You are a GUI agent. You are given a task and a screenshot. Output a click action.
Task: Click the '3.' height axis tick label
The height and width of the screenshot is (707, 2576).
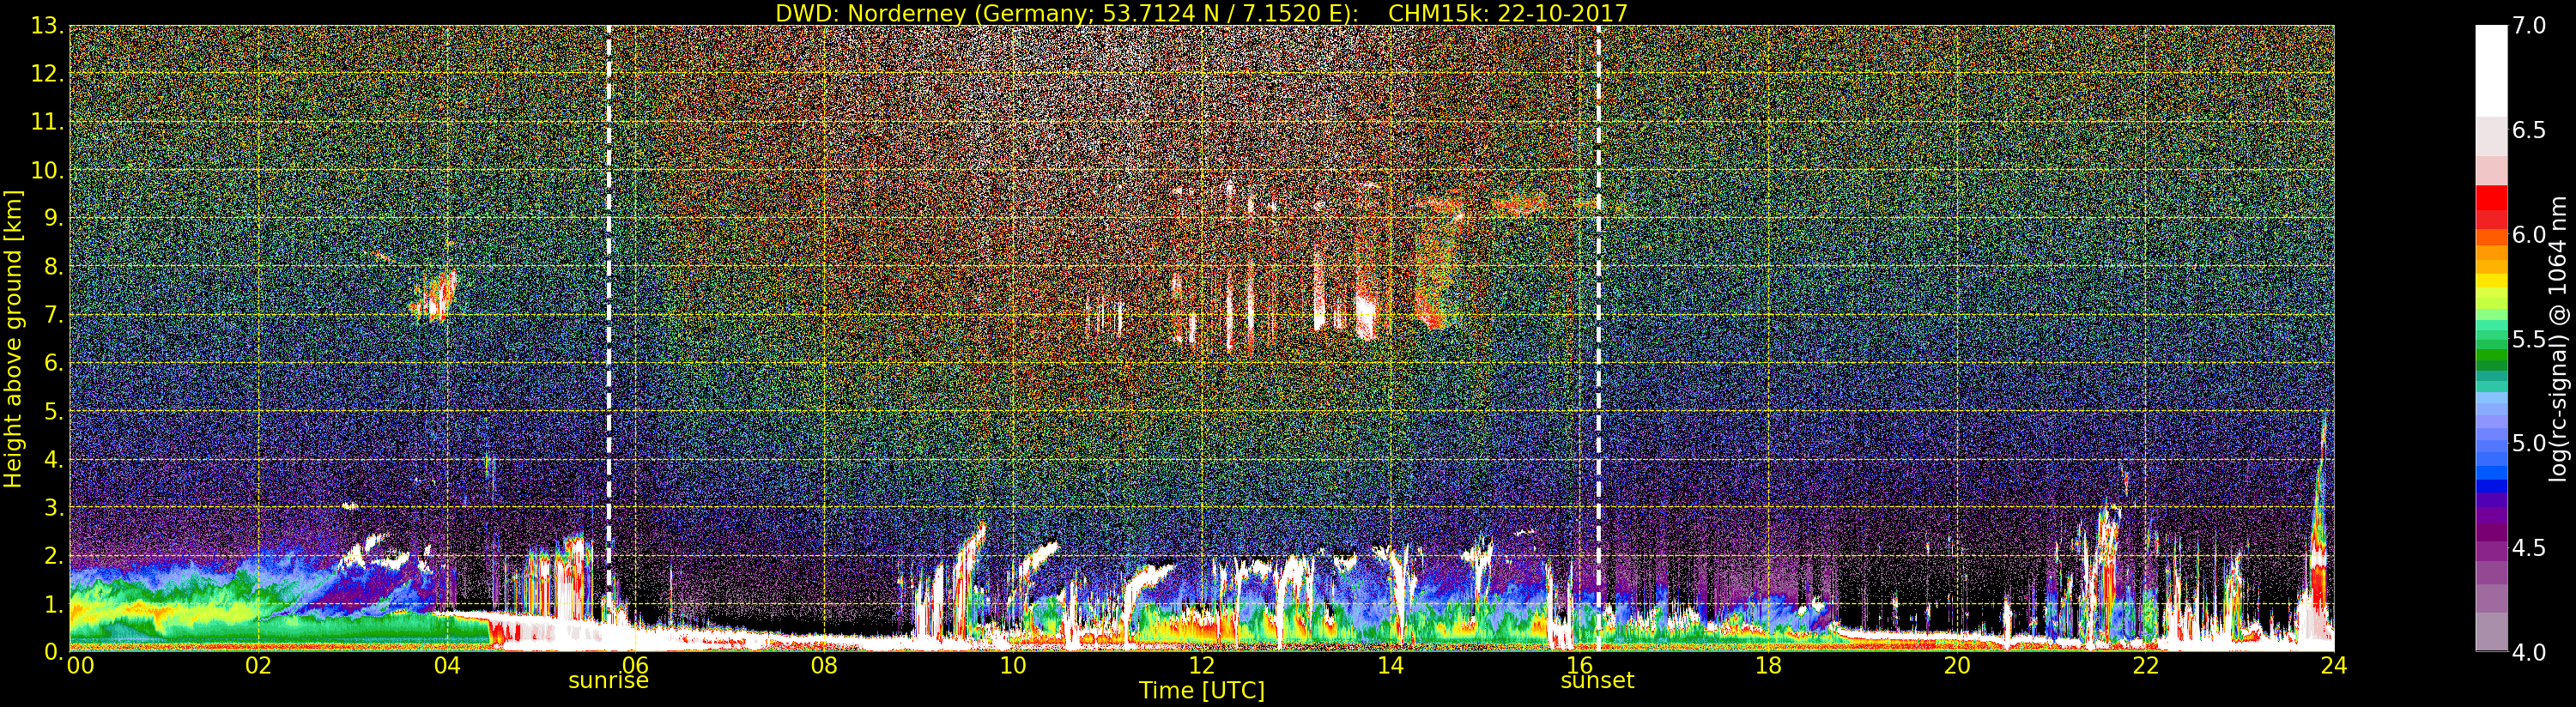click(54, 507)
